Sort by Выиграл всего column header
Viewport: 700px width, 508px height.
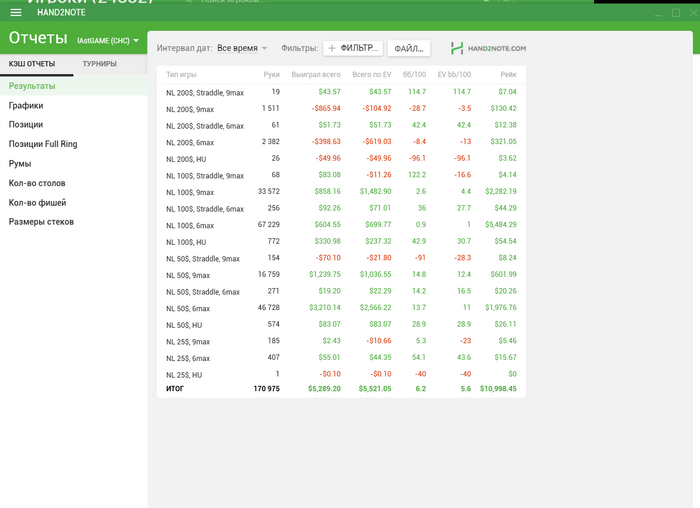coord(316,75)
